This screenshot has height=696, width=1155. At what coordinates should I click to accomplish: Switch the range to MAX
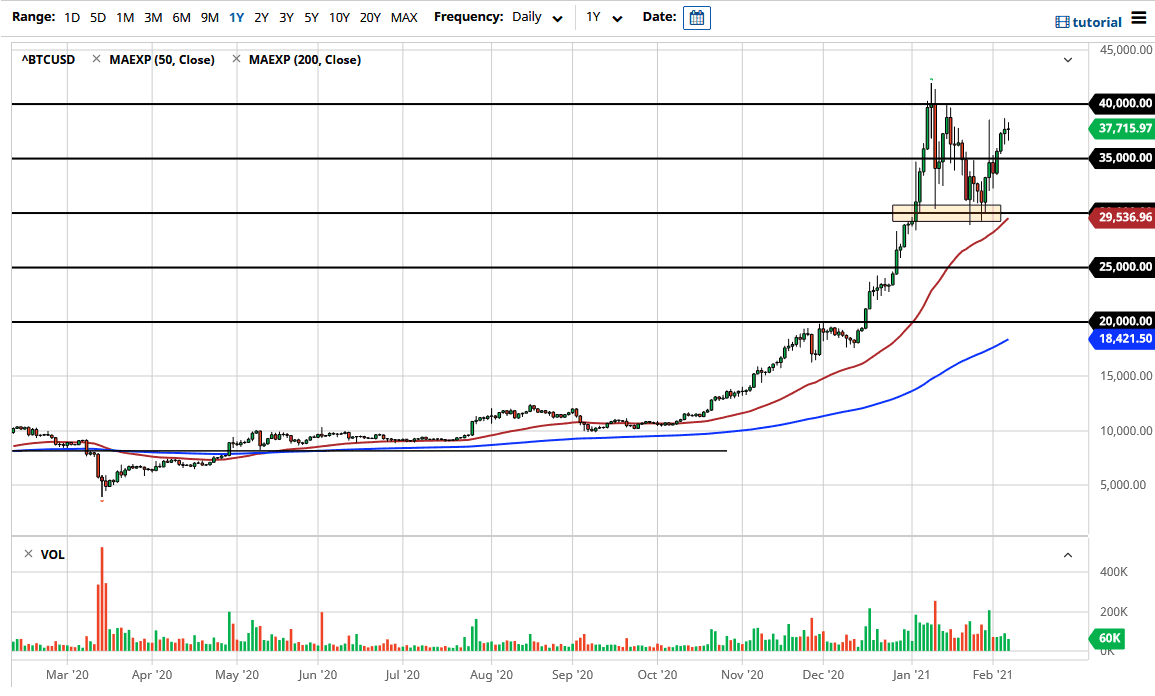click(404, 17)
